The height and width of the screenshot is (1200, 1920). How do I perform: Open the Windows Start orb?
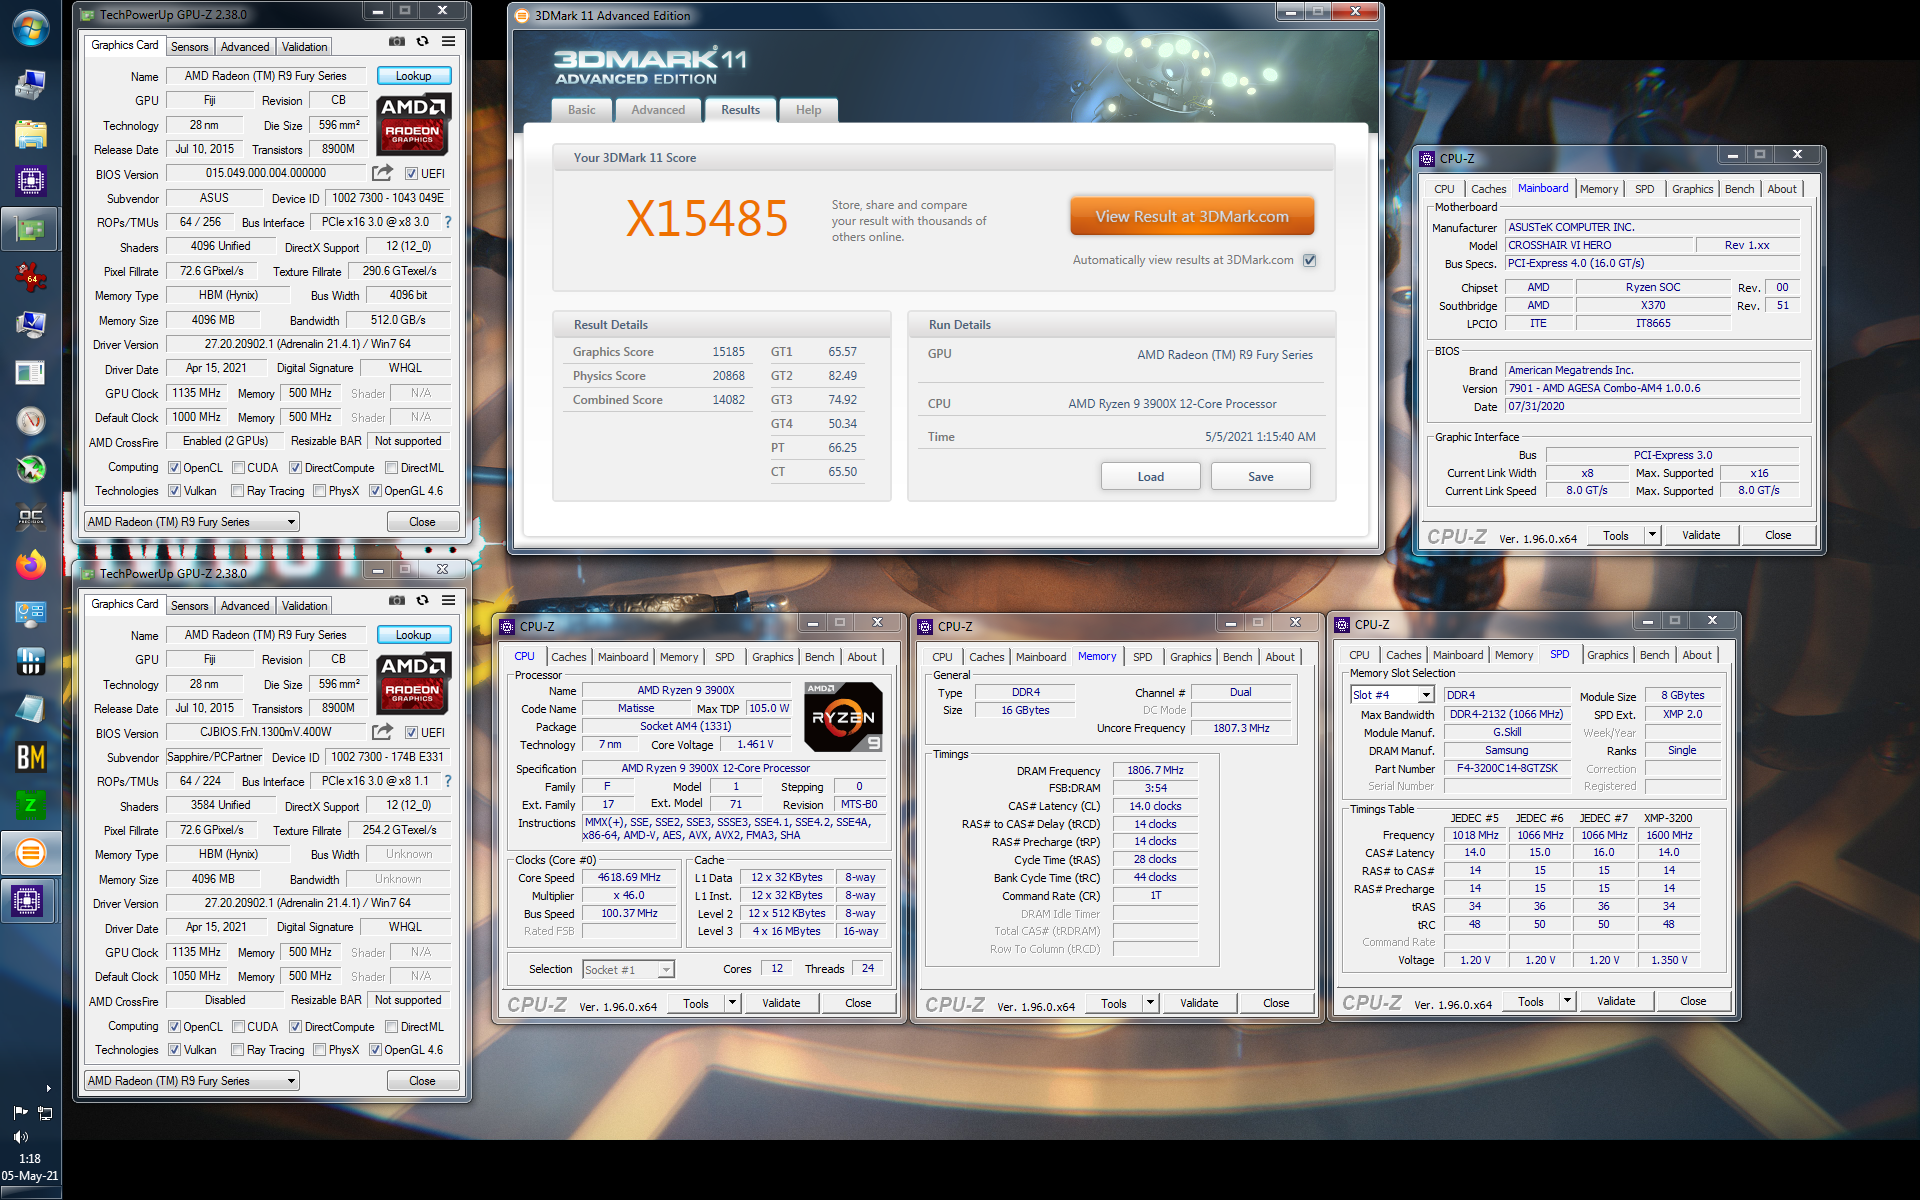tap(30, 29)
